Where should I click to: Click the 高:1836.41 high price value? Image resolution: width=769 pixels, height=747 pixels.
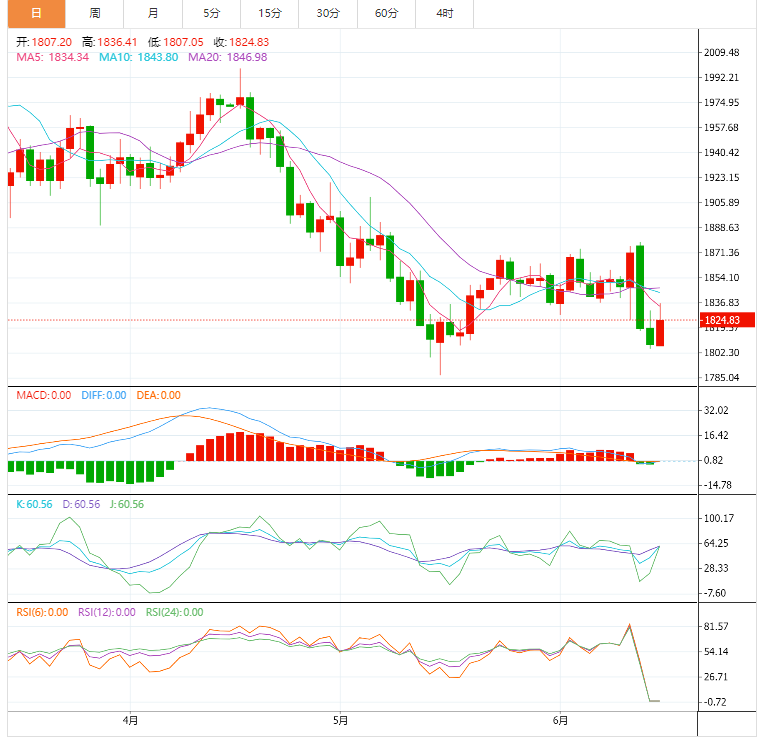(x=109, y=42)
